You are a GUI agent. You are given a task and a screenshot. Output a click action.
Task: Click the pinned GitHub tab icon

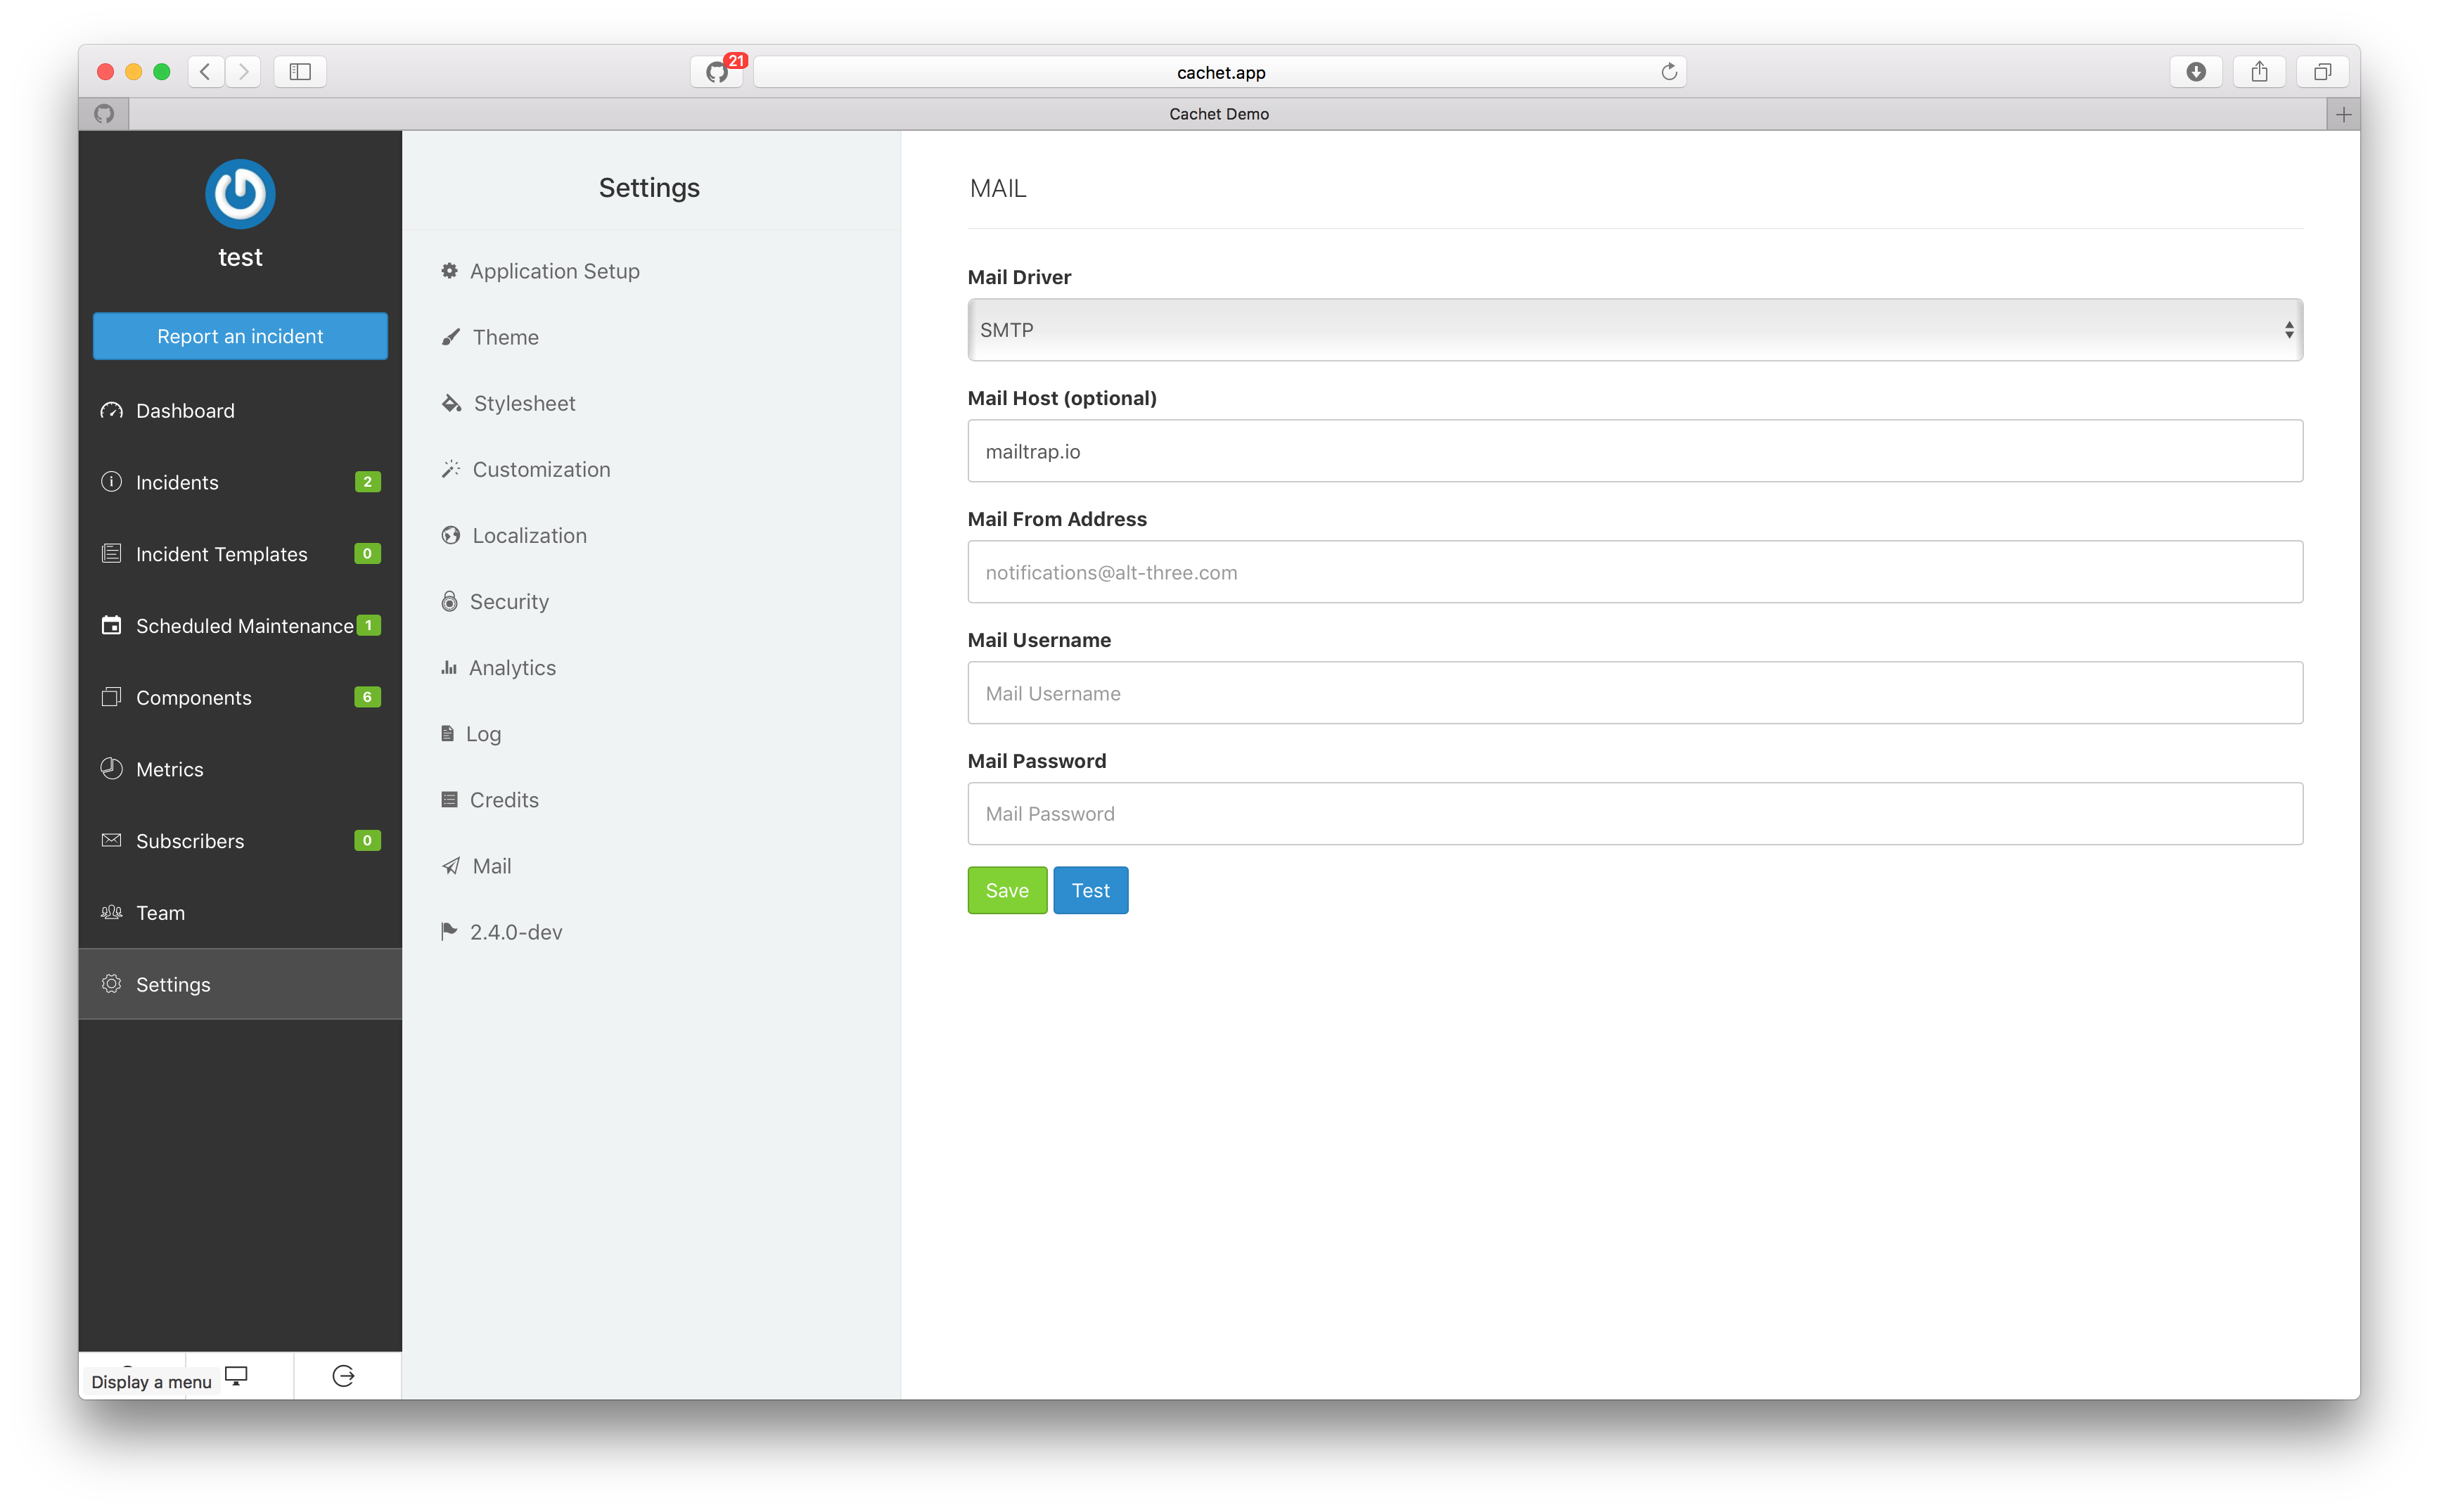pyautogui.click(x=104, y=114)
